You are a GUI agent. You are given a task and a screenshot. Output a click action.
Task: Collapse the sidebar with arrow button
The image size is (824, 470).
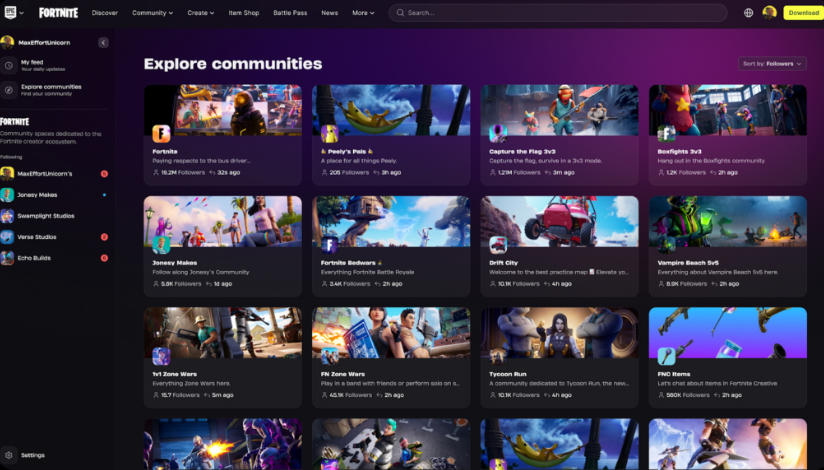(x=103, y=43)
